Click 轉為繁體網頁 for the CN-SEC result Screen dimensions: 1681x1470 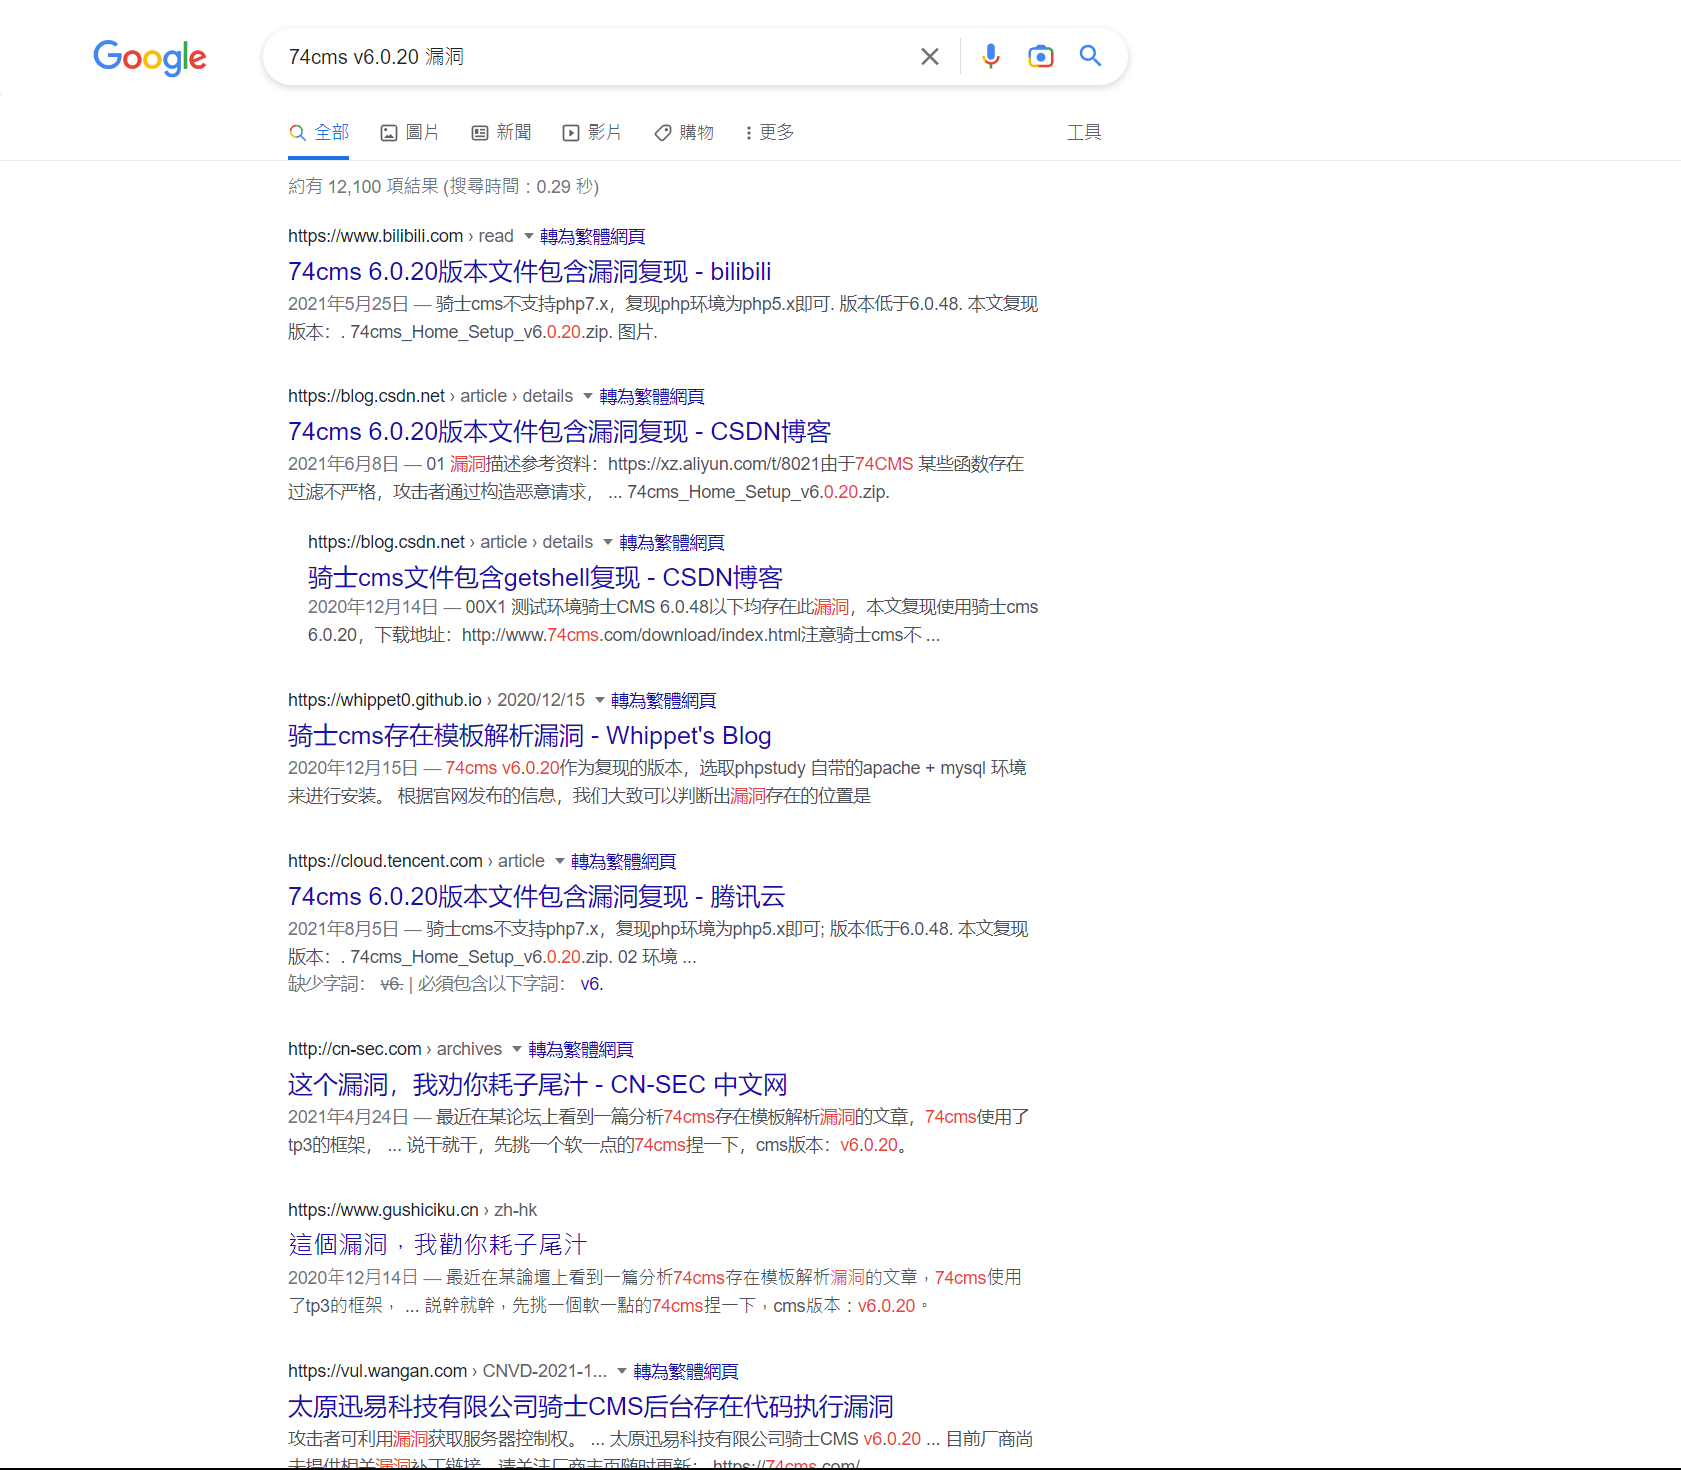click(581, 1049)
